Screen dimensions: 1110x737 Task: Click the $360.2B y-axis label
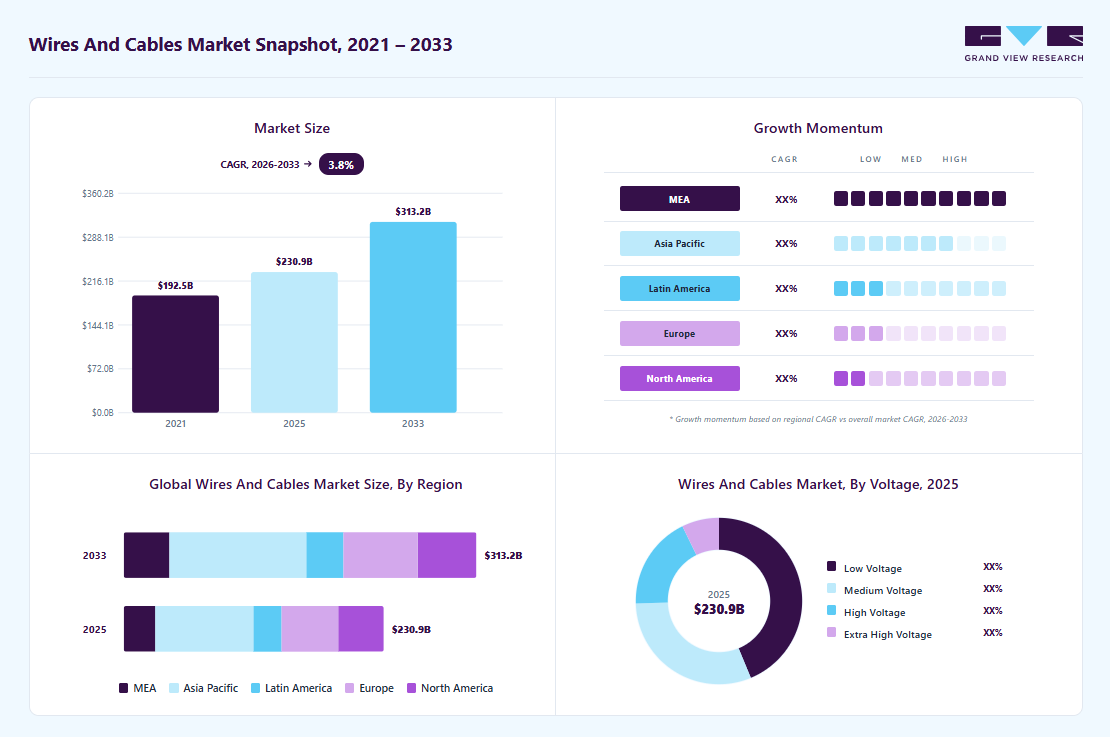tap(98, 193)
